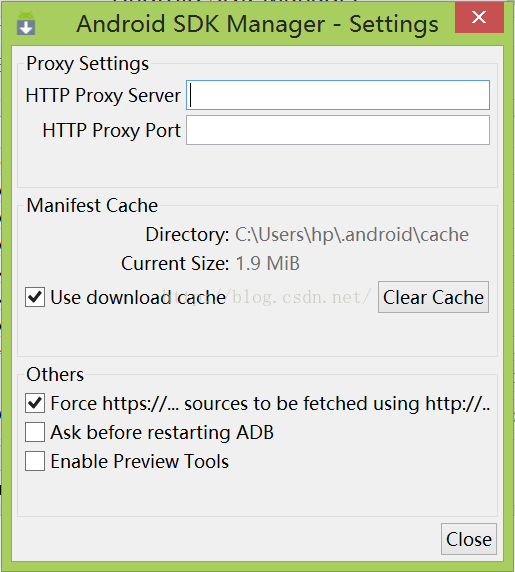The image size is (515, 572).
Task: Click the cache directory path C:\Users\hp\.android\cache
Action: tap(352, 234)
